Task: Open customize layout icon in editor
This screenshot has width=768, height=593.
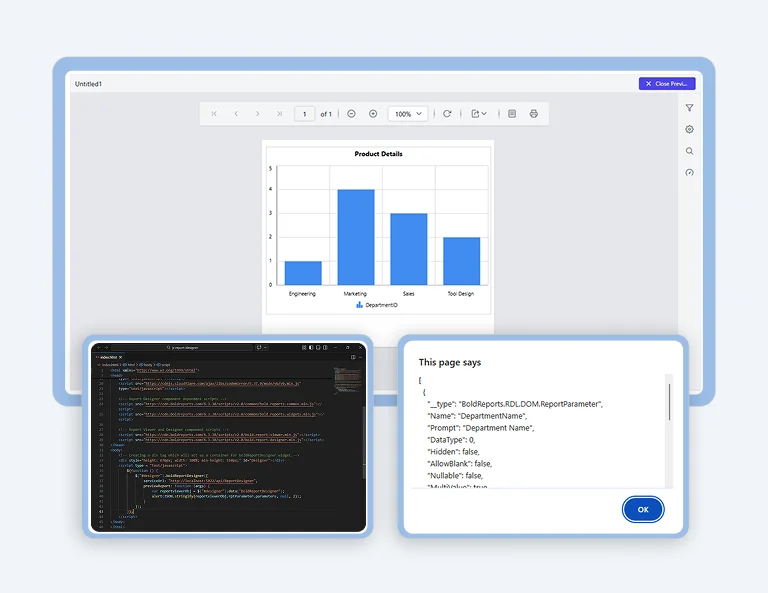Action: [304, 347]
